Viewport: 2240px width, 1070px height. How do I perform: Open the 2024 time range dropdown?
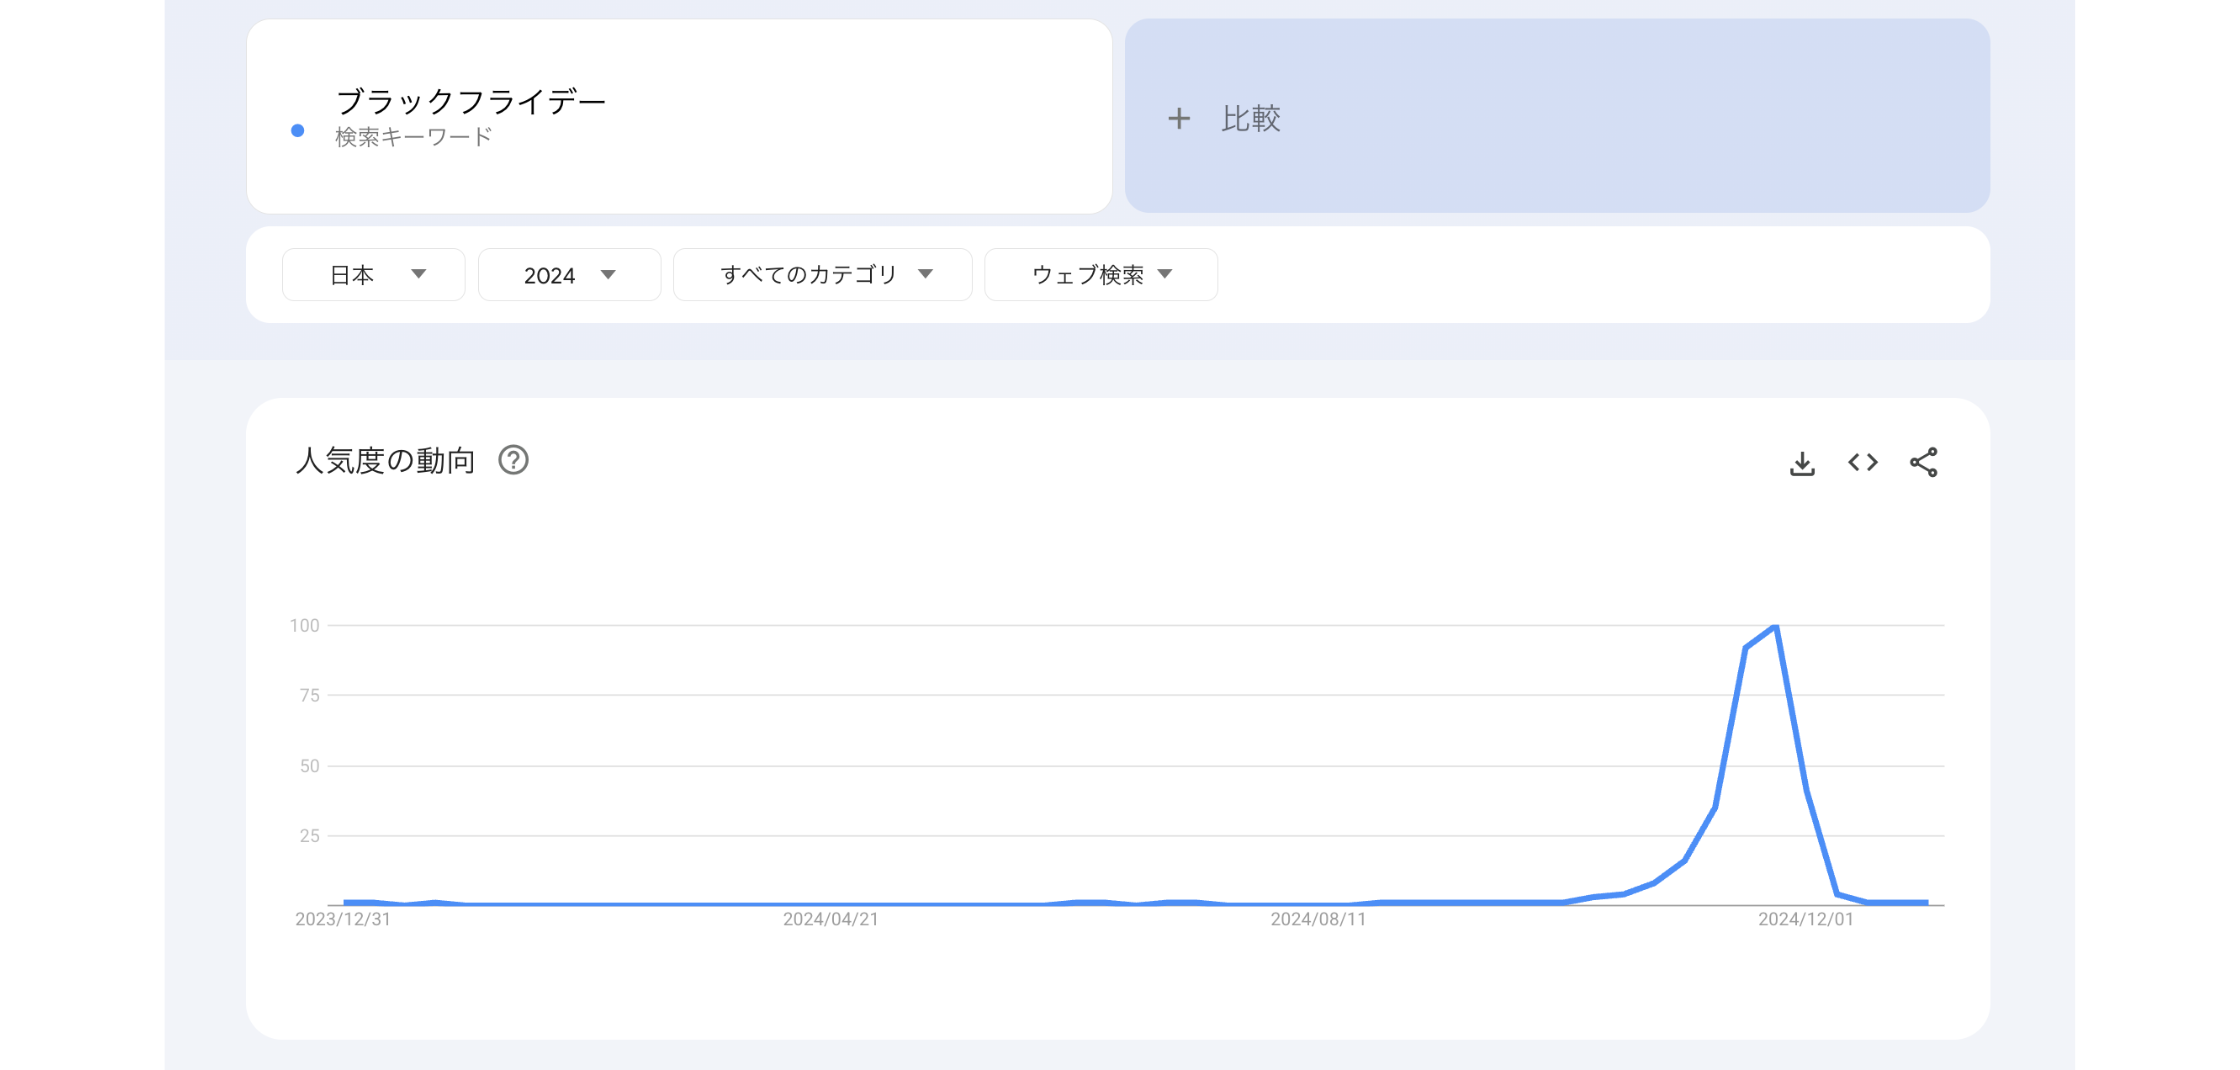coord(569,274)
